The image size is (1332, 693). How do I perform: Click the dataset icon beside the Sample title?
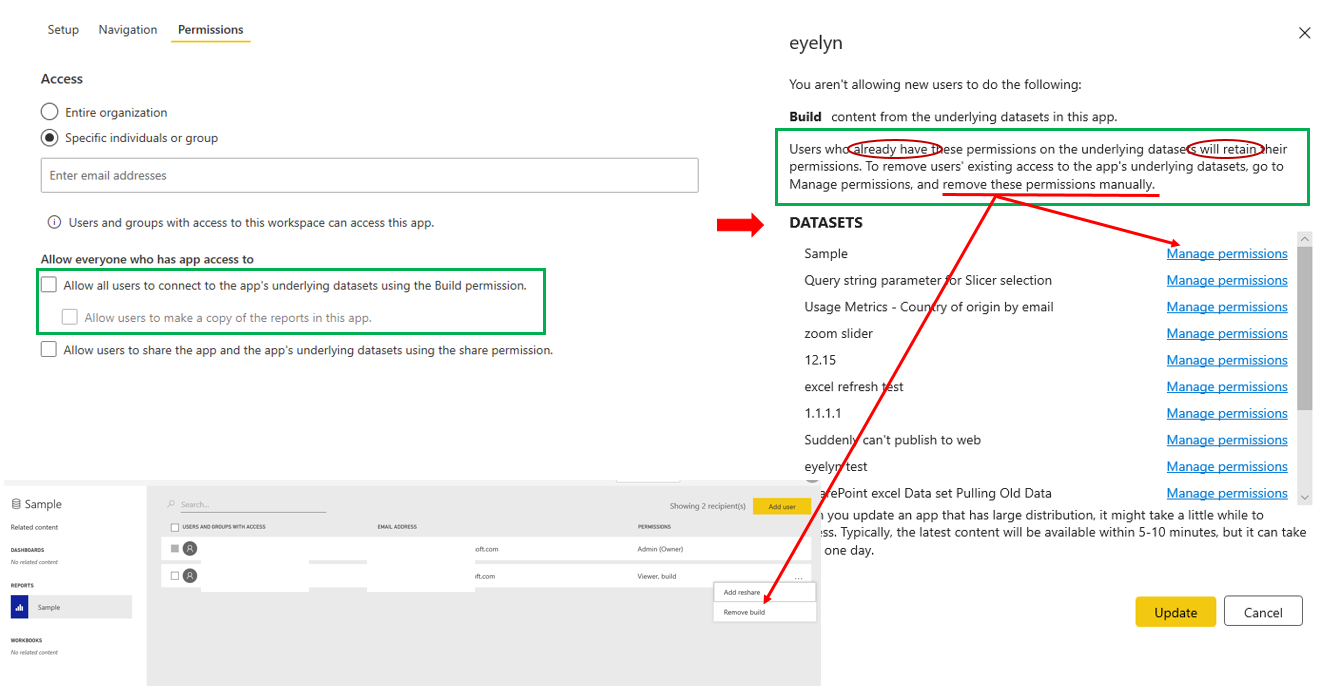[15, 505]
